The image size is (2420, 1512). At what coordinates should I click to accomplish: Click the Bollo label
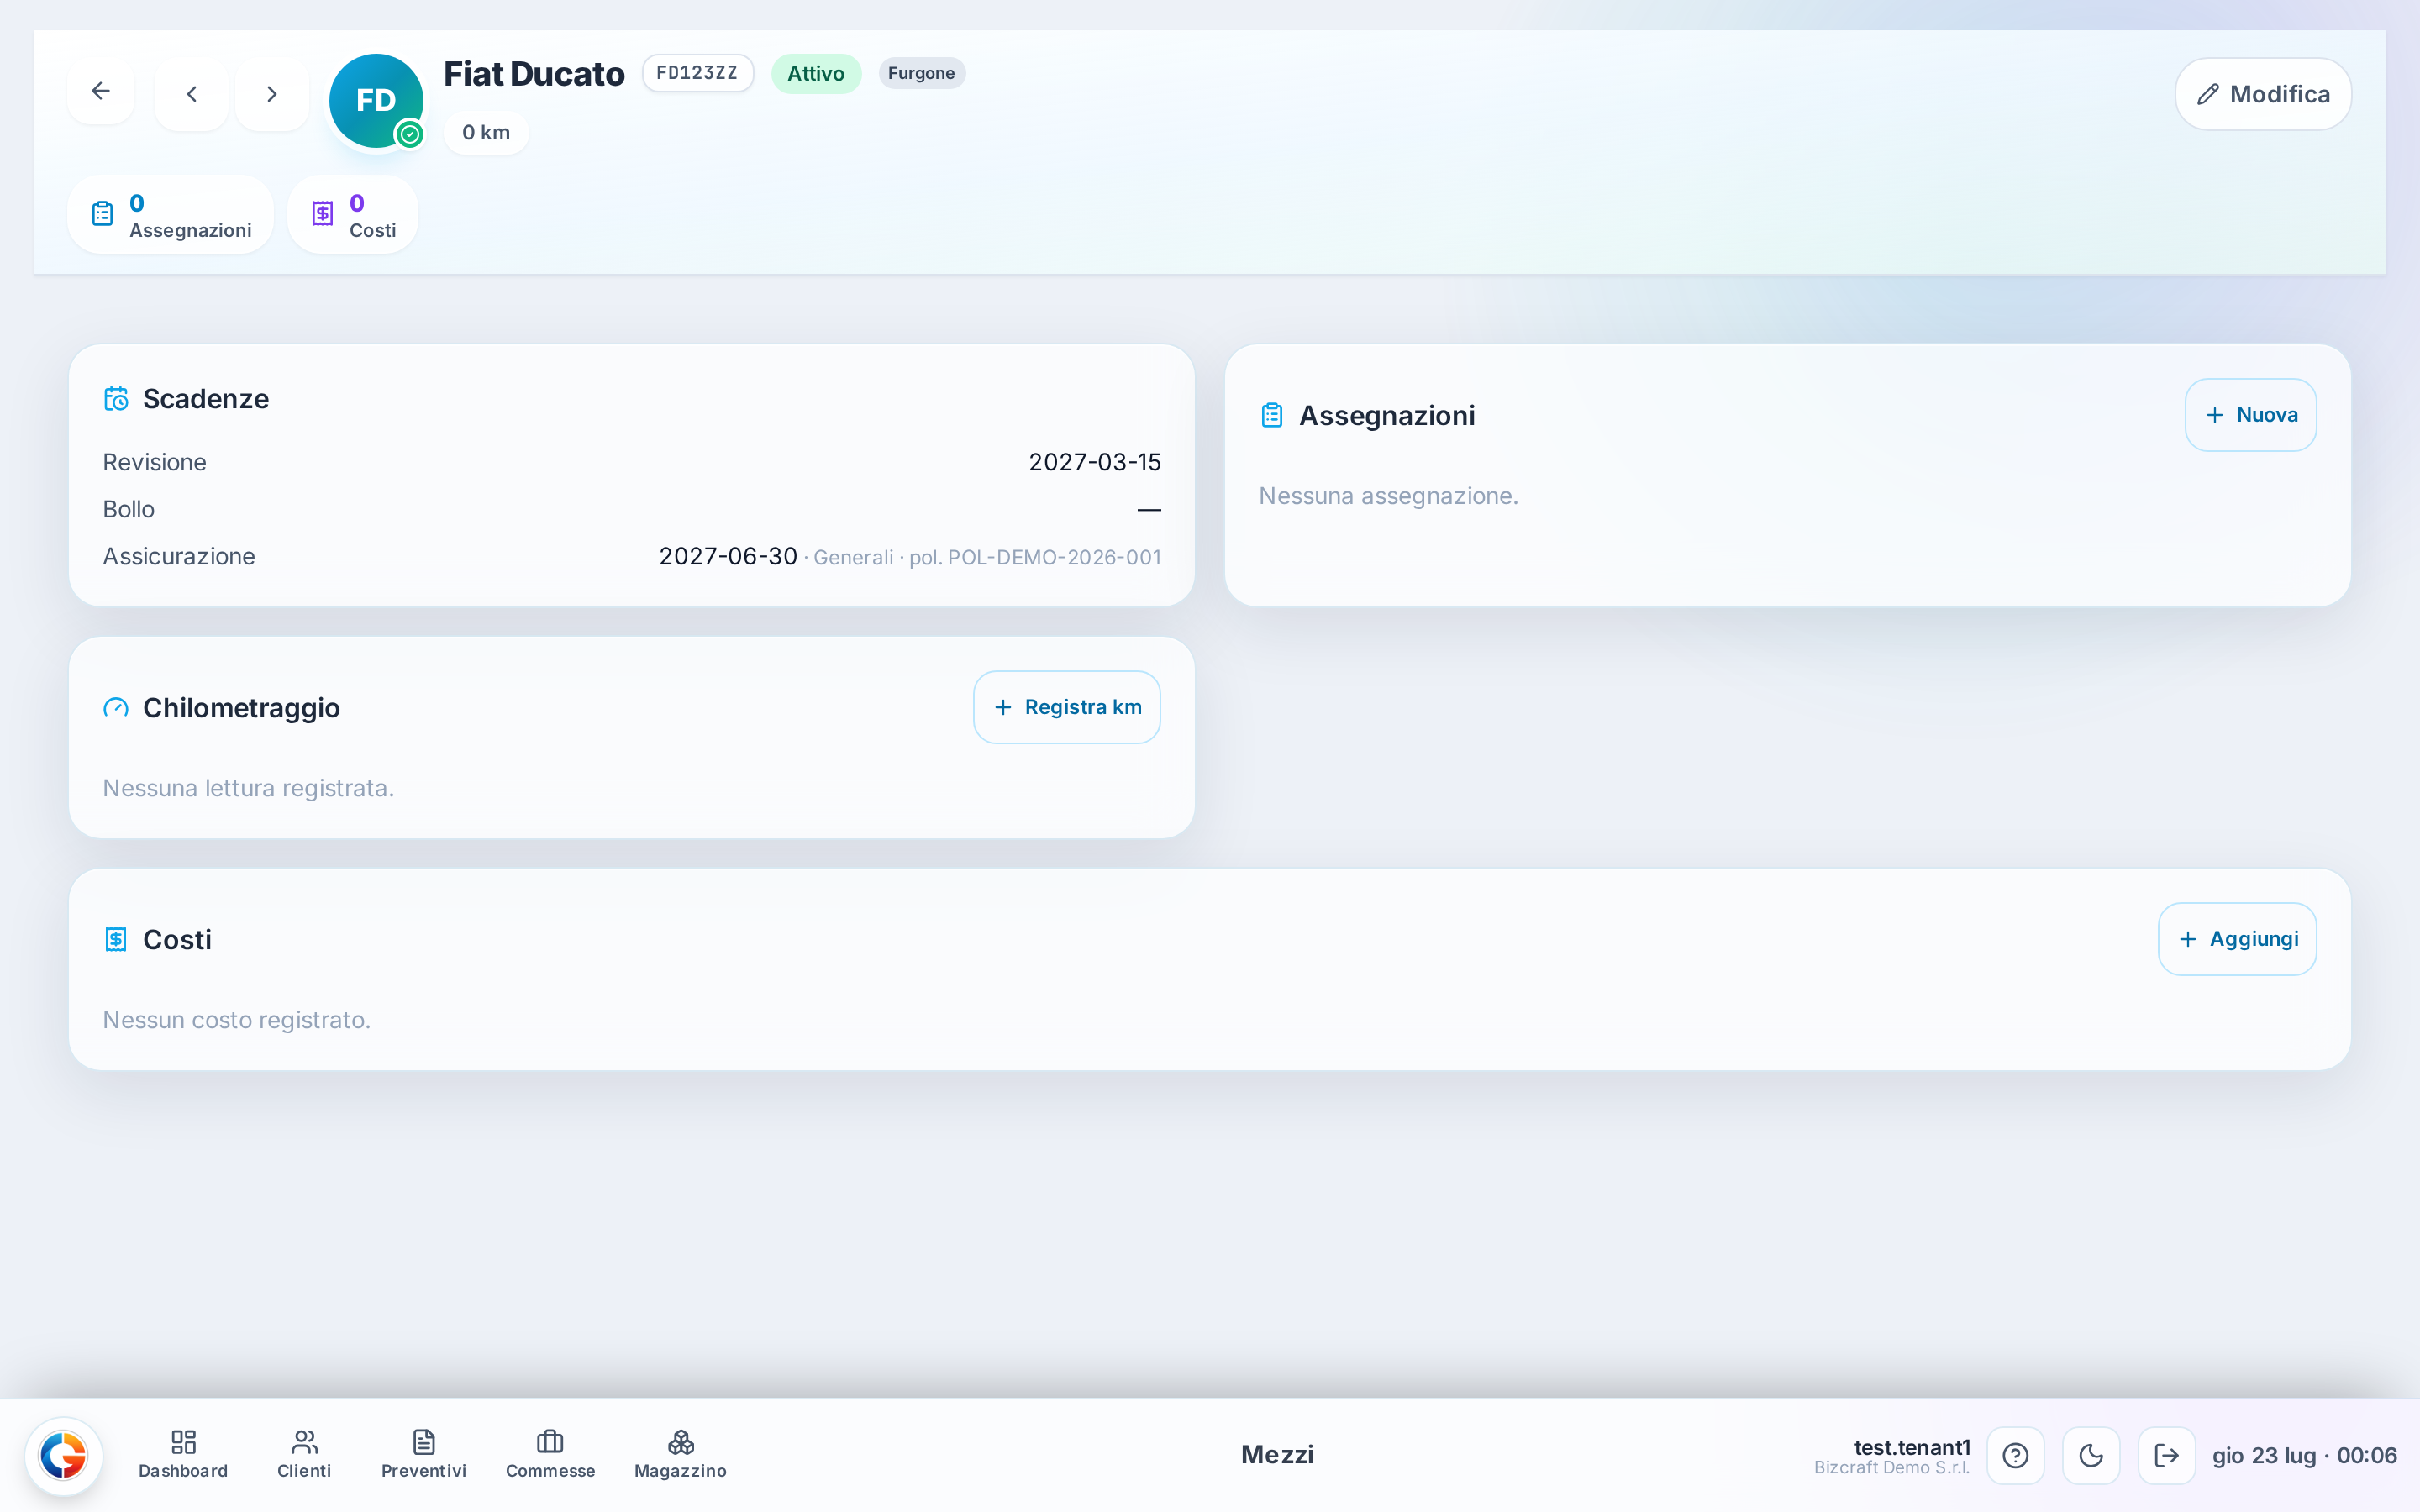129,509
